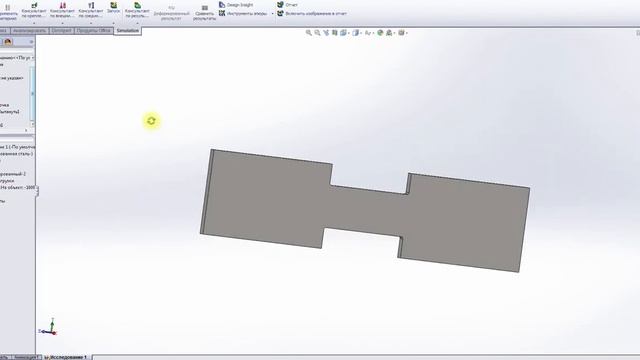Expand the results advisor dropdown arrow
Image resolution: width=640 pixels, height=360 pixels.
pos(137,23)
